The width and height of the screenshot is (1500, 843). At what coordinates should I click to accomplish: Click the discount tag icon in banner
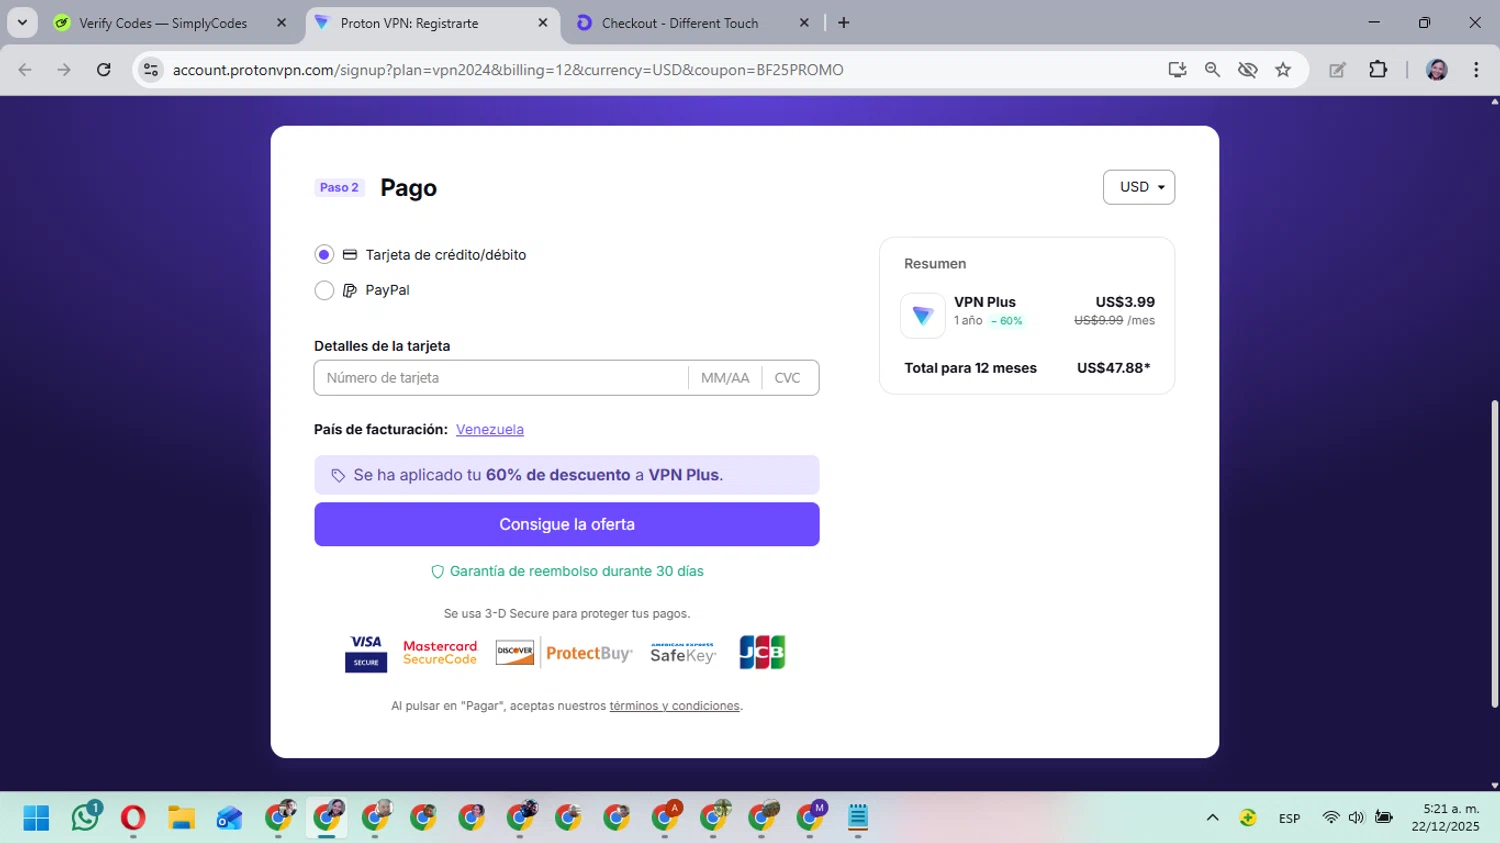(x=338, y=475)
